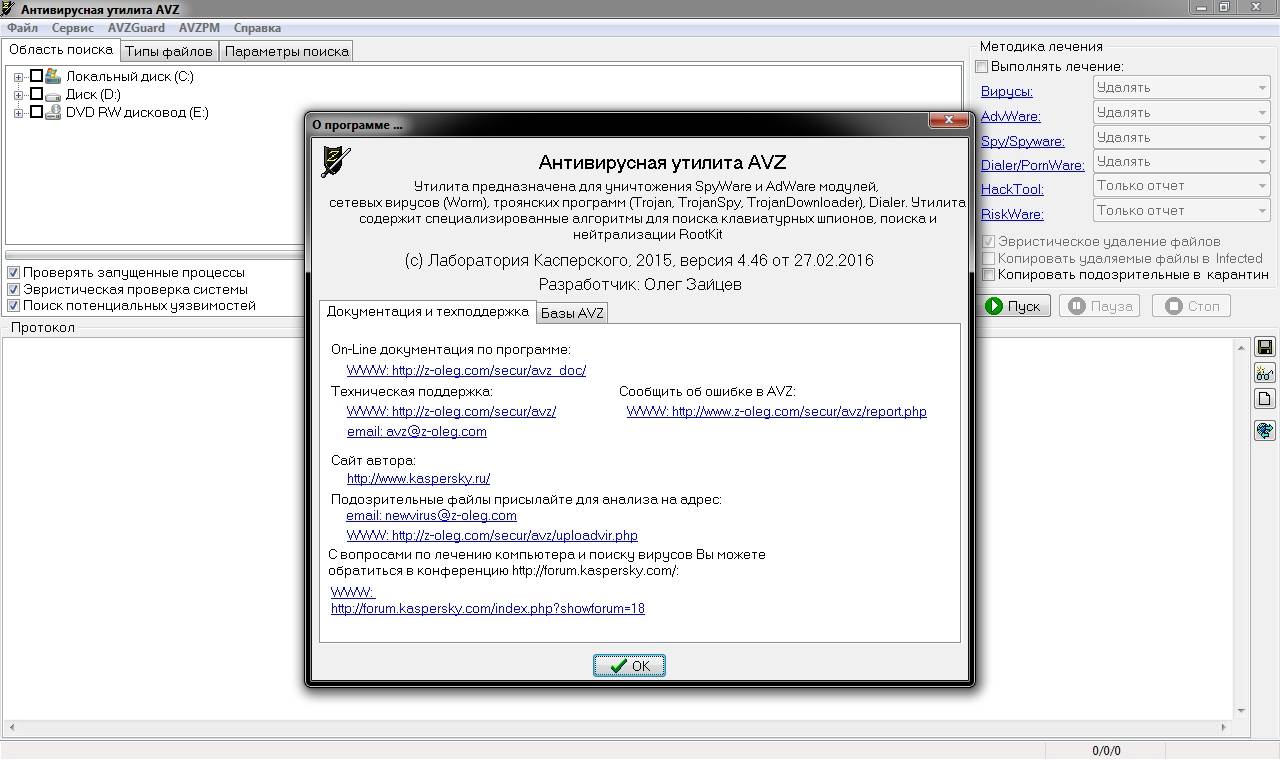Select the Документация и техподдержка tab
This screenshot has height=760, width=1280.
tap(427, 311)
